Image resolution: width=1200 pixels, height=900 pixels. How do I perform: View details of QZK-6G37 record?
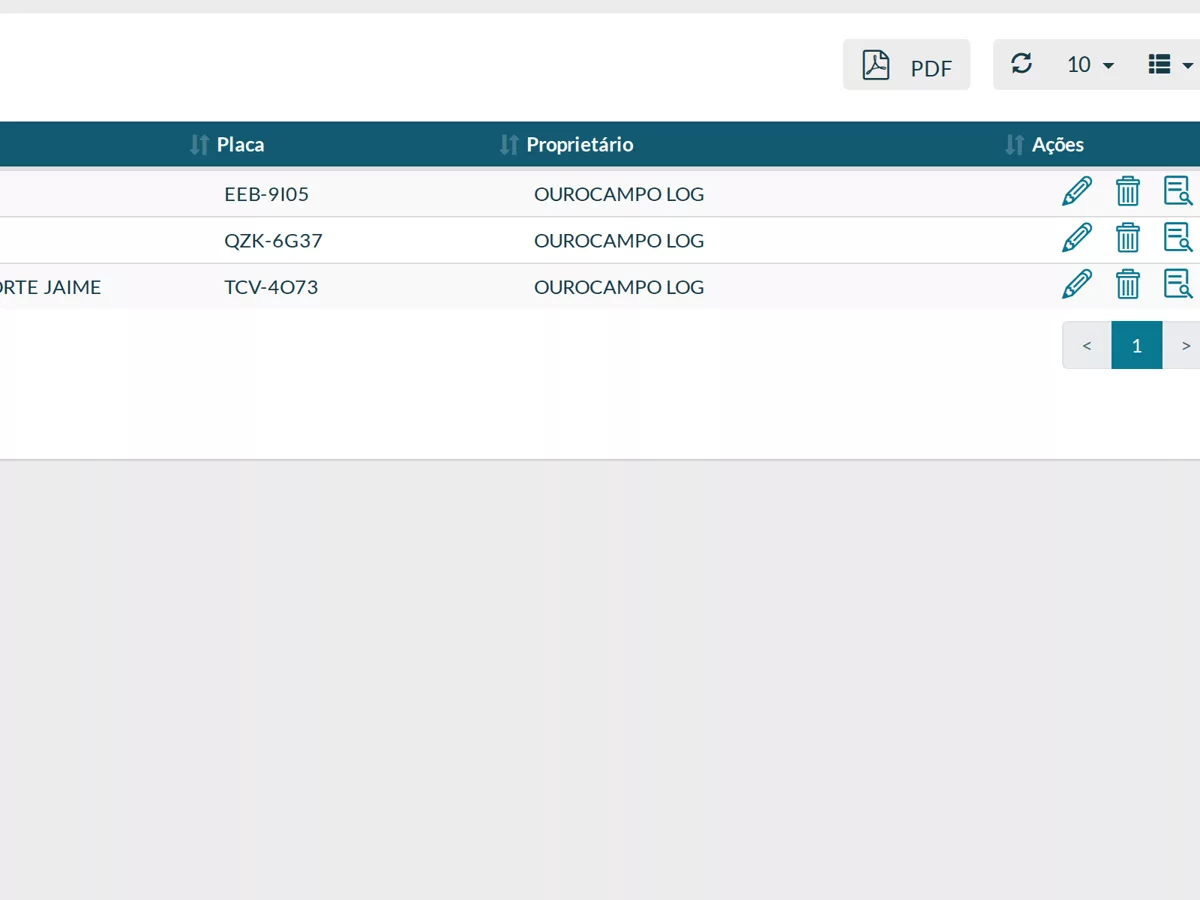tap(1178, 238)
